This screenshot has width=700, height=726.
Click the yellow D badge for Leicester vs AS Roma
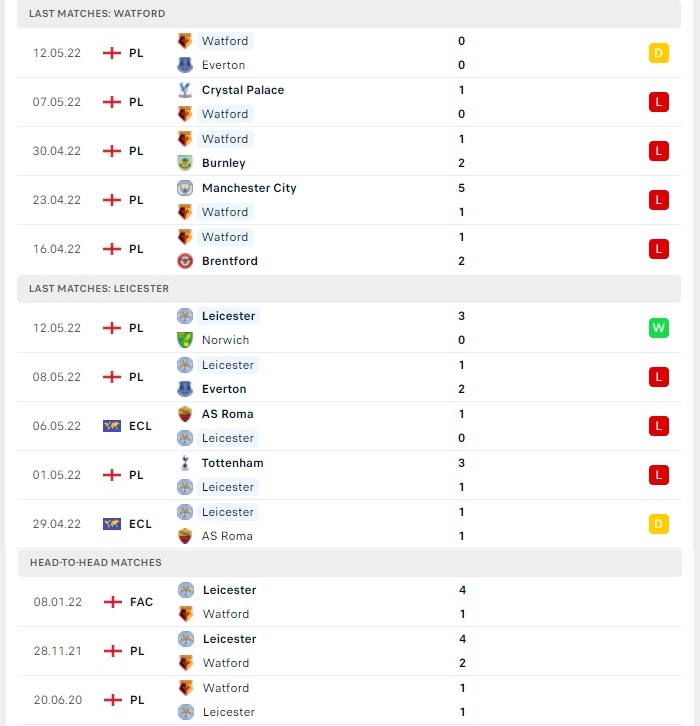point(658,524)
